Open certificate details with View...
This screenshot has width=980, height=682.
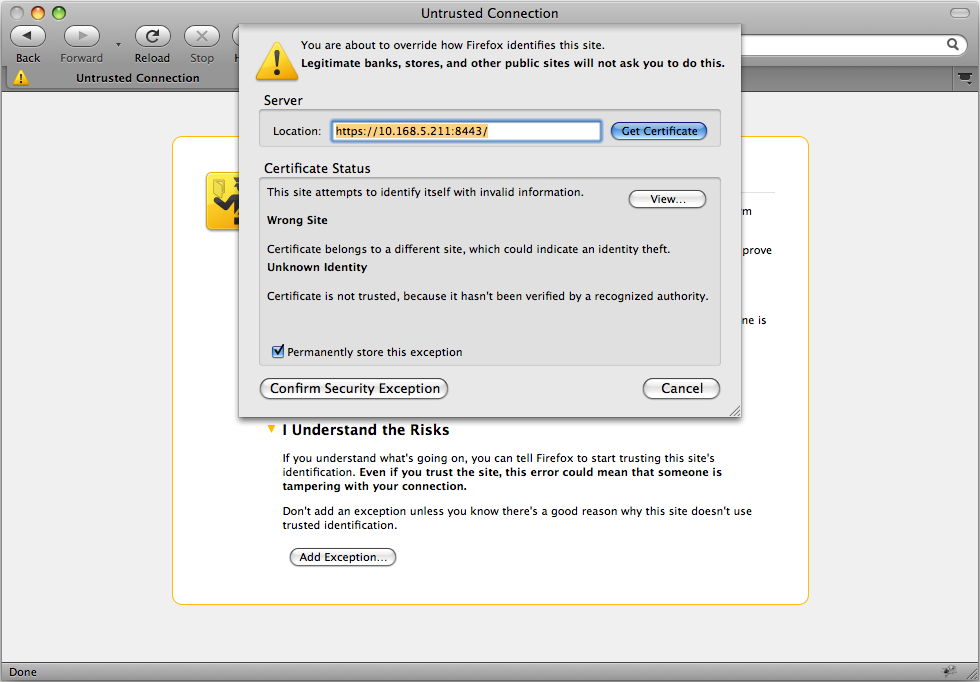pyautogui.click(x=668, y=199)
